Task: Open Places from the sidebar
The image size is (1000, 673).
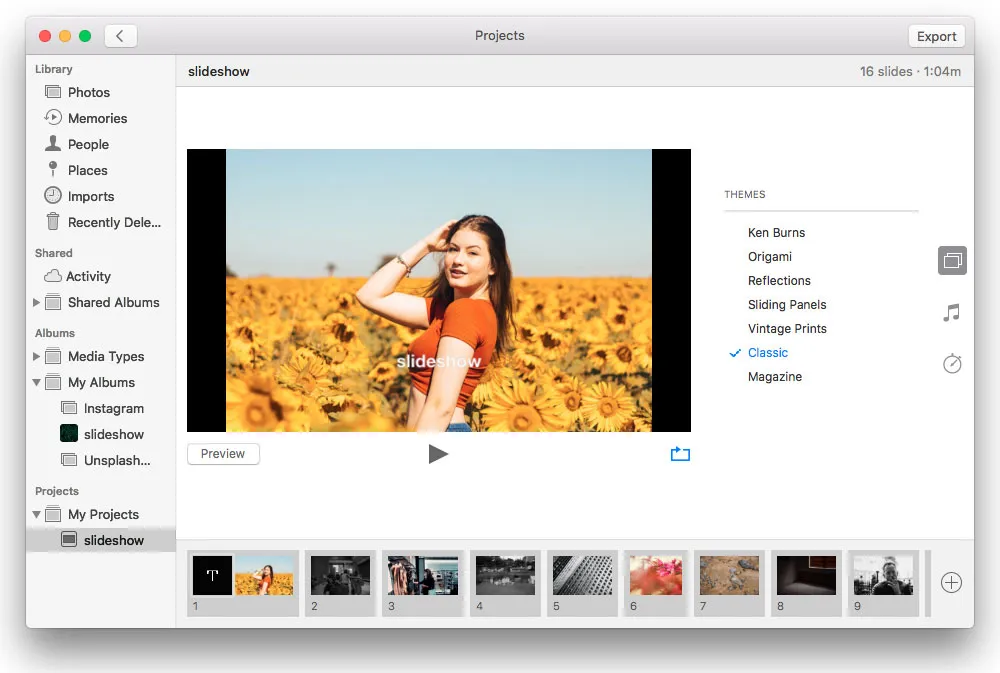Action: 85,170
